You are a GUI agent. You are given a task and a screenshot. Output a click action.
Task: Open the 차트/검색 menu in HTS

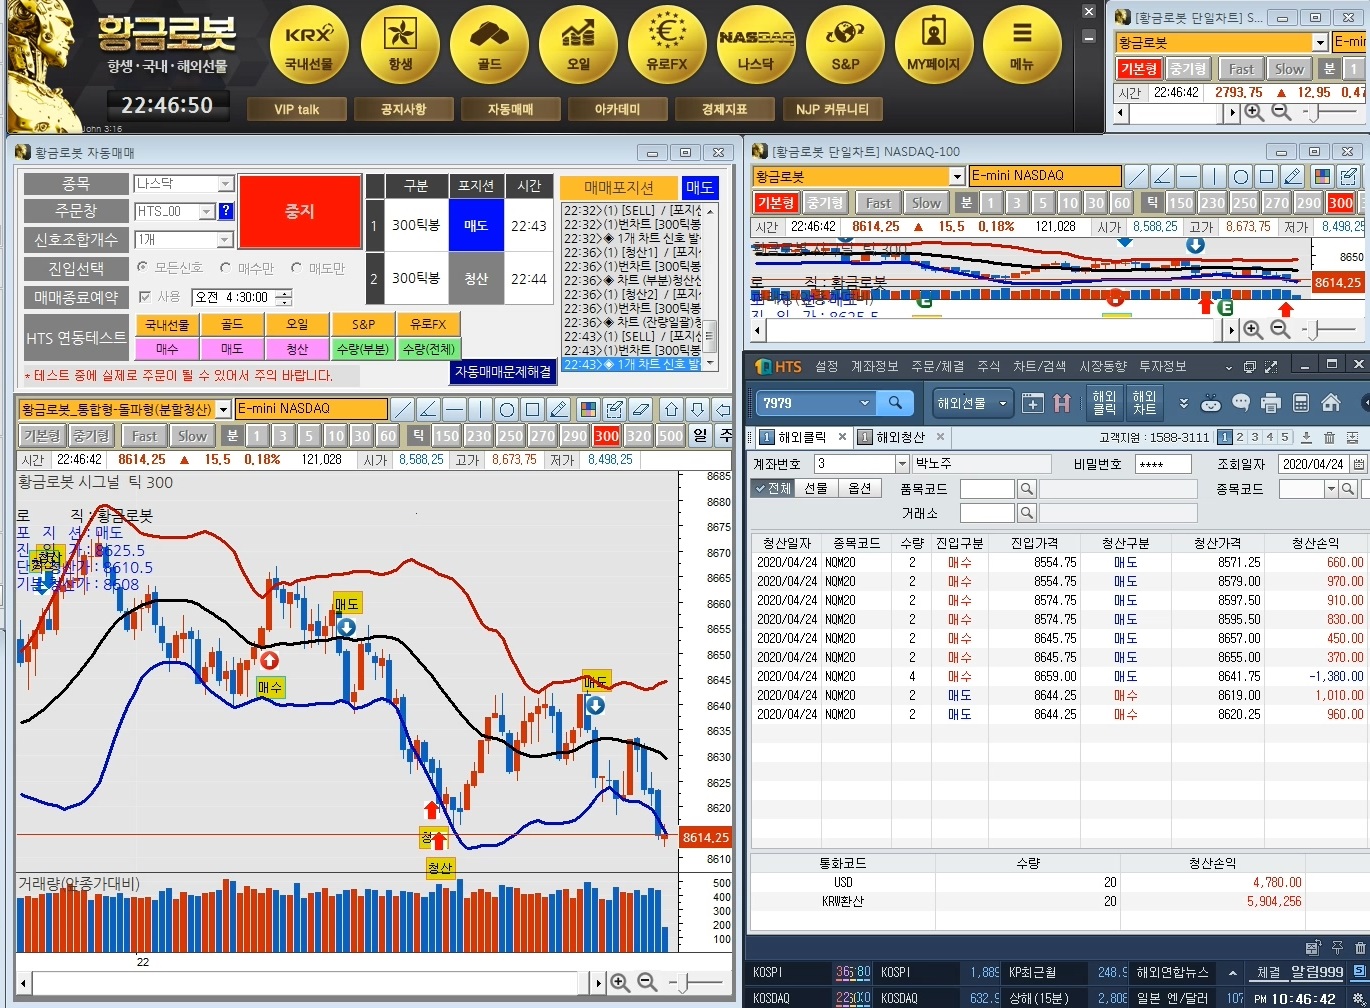(x=1040, y=367)
